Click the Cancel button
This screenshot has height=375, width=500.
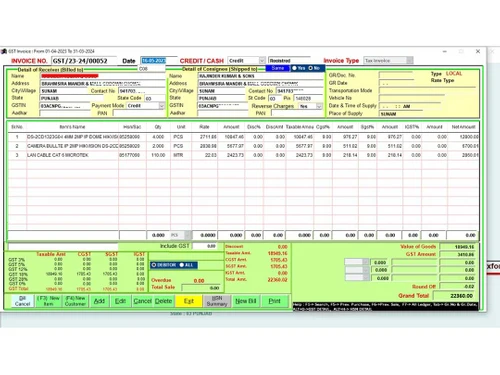[x=142, y=301]
